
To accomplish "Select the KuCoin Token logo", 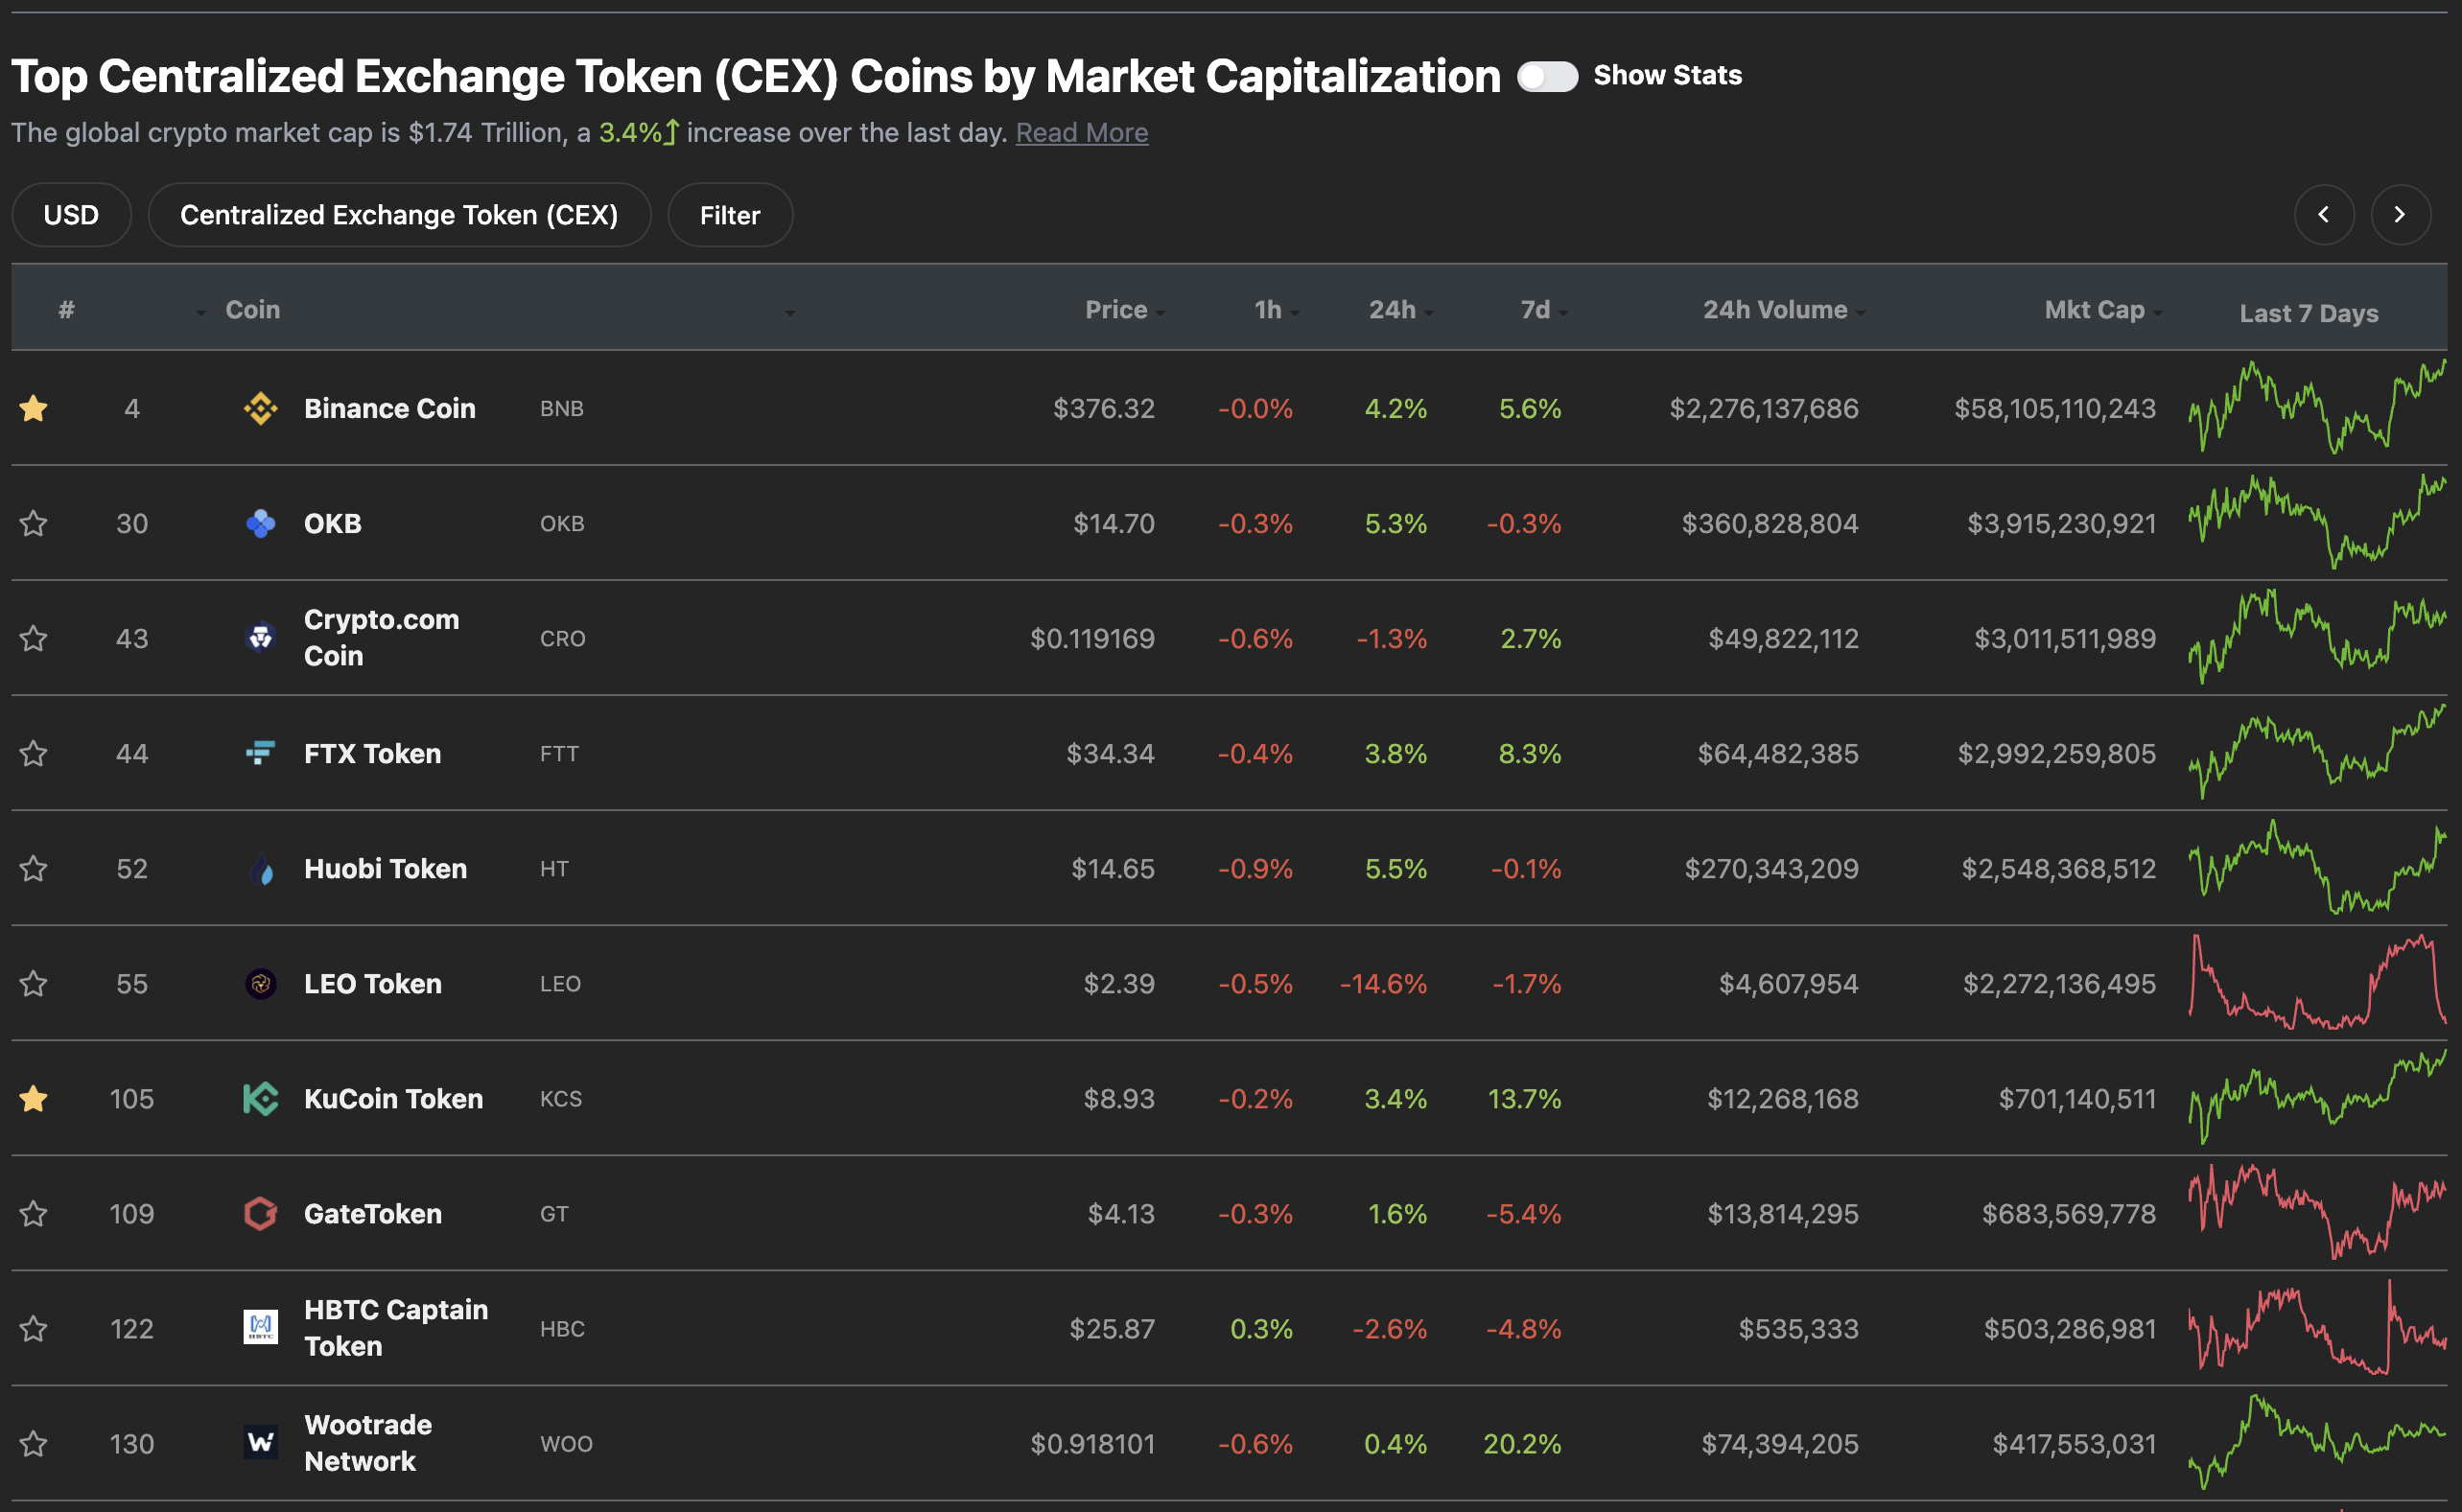I will point(261,1098).
